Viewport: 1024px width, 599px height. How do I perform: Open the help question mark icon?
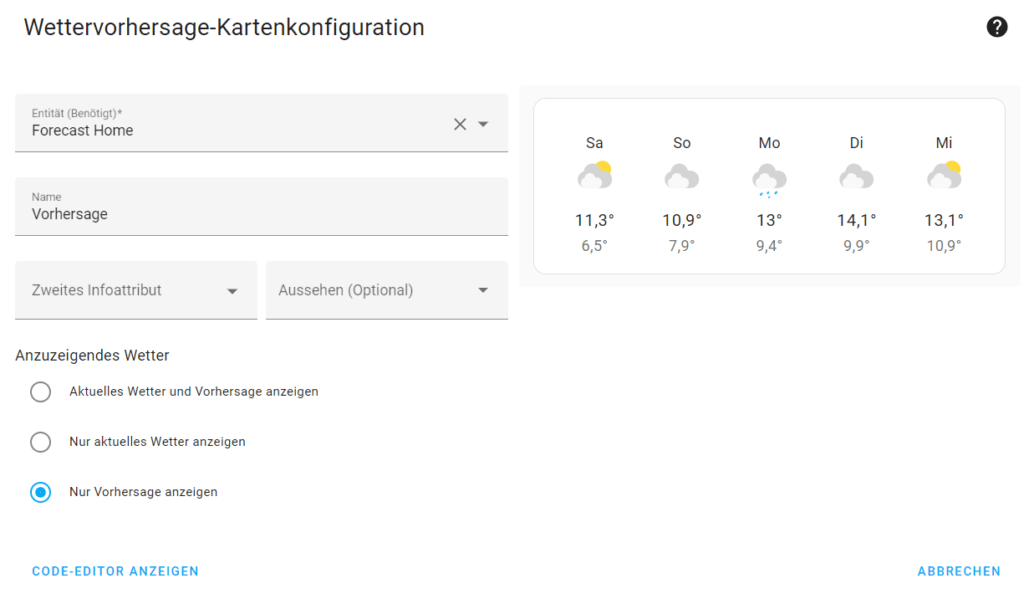point(997,27)
